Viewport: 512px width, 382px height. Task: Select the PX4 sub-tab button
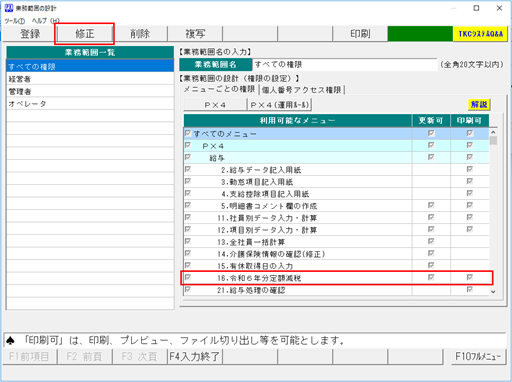(x=215, y=105)
